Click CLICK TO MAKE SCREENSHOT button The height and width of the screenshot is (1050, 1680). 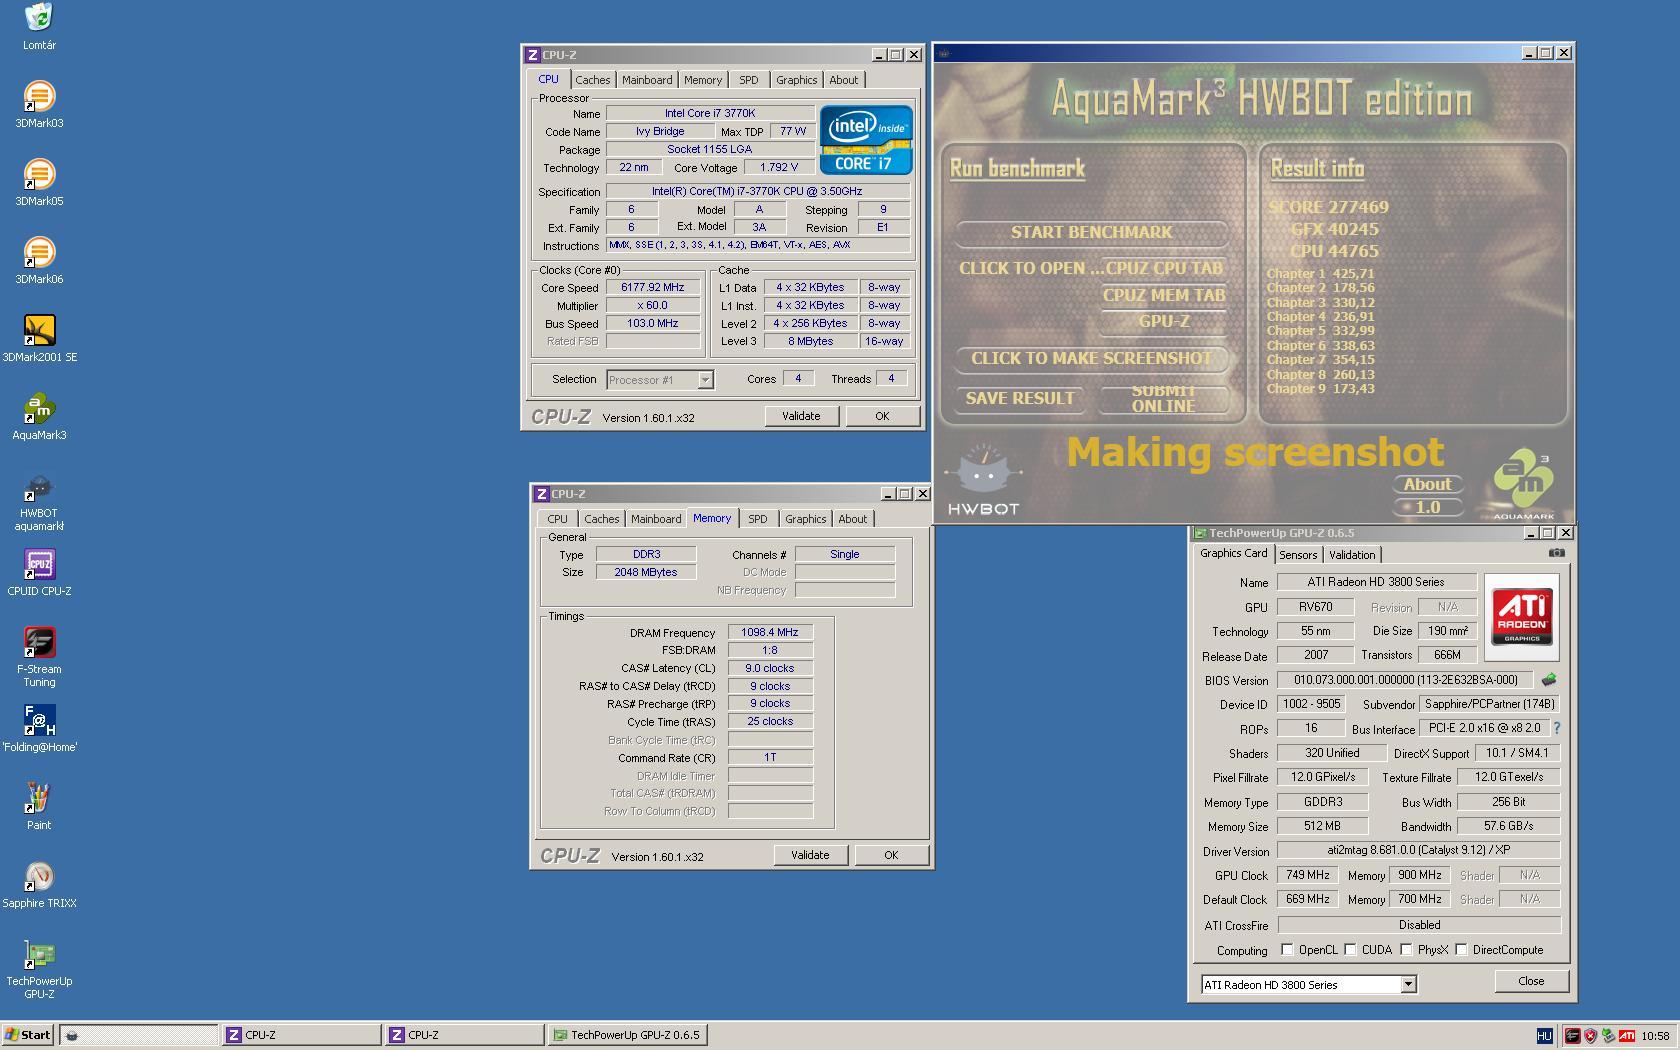(1091, 358)
